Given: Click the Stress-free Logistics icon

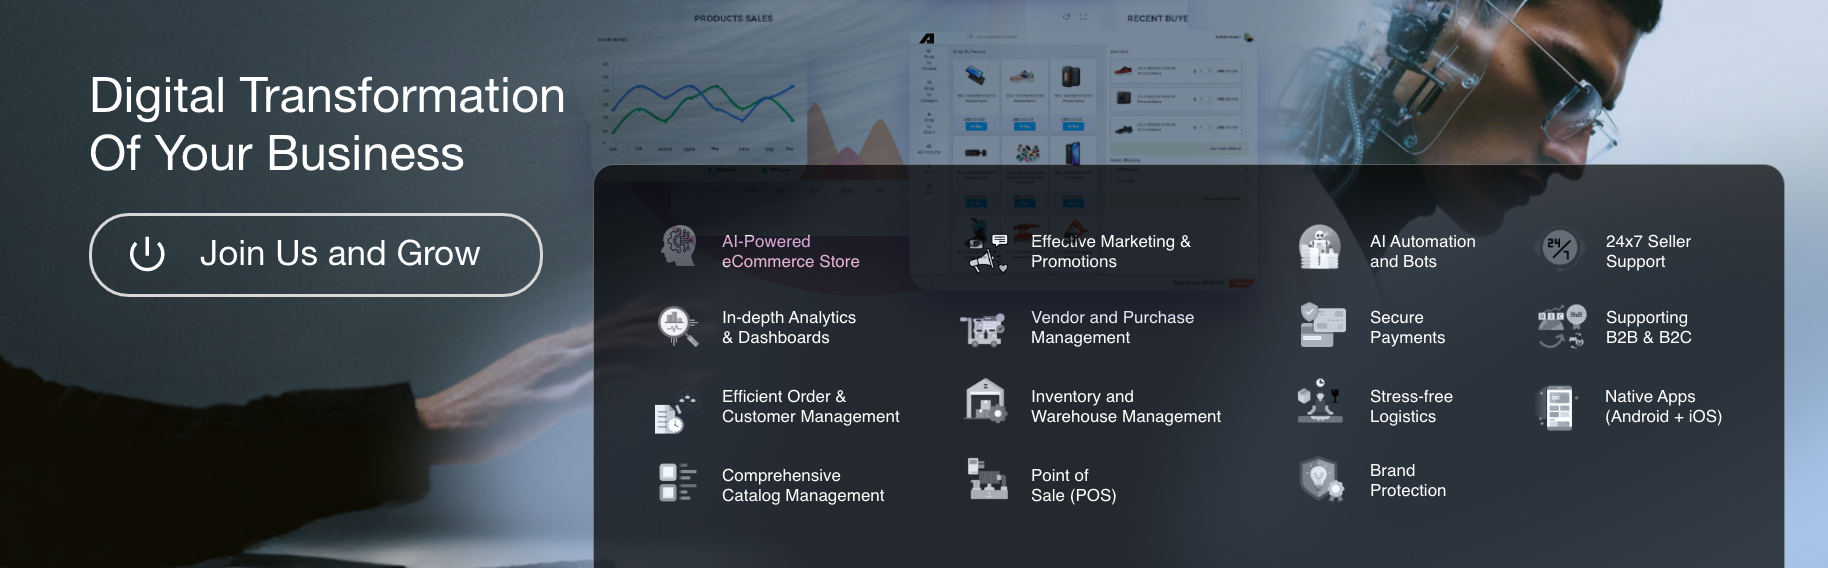Looking at the screenshot, I should [x=1319, y=401].
